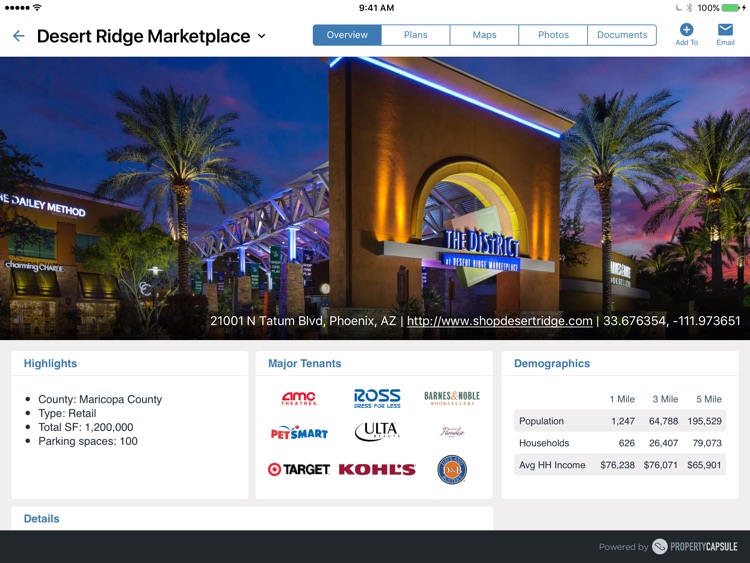750x563 pixels.
Task: Tap the '5 Mile' column header
Action: [709, 399]
